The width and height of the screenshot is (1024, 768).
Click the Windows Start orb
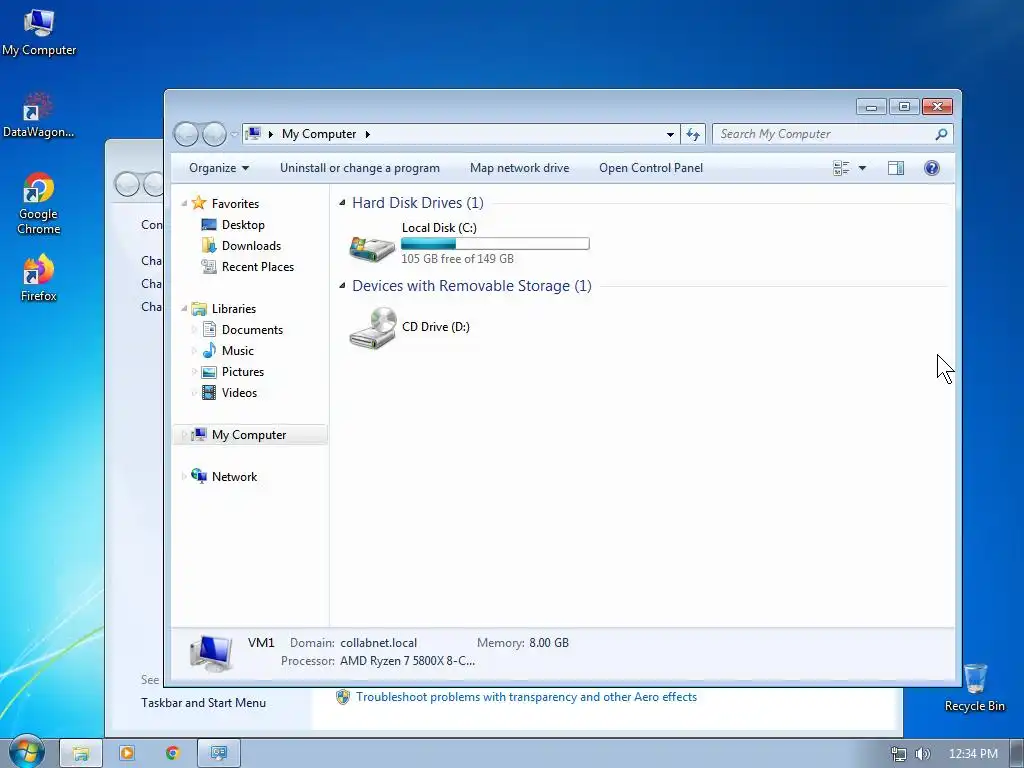pyautogui.click(x=26, y=752)
